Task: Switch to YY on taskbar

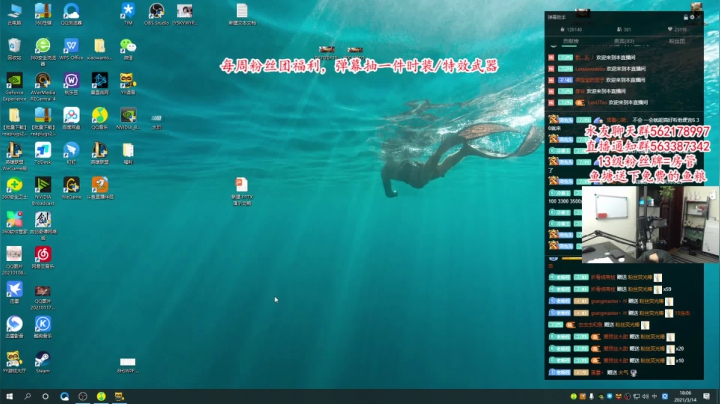Action: (x=119, y=396)
